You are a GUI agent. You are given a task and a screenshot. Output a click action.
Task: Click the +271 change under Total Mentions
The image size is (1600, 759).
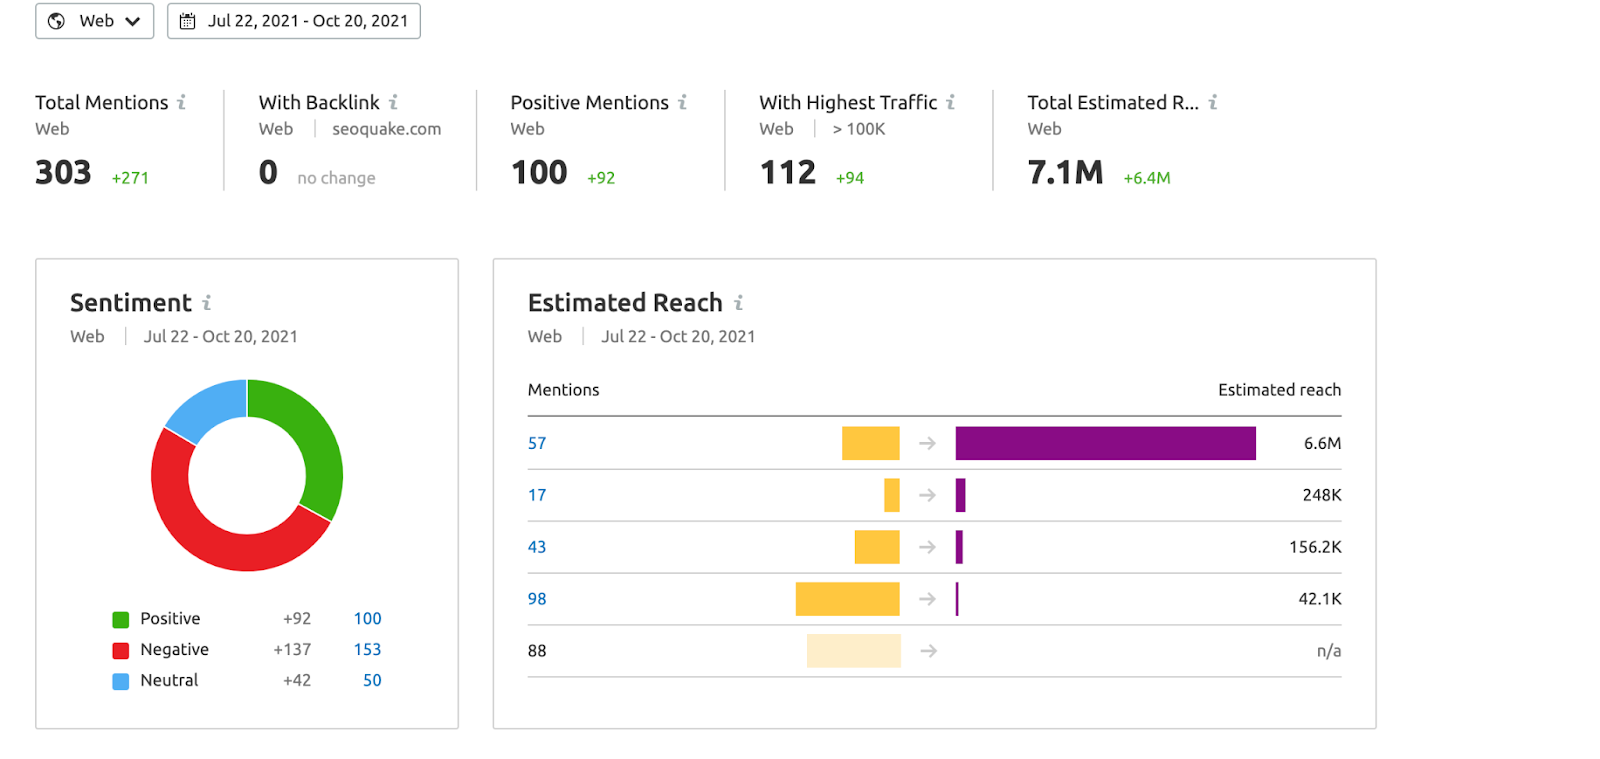point(130,178)
